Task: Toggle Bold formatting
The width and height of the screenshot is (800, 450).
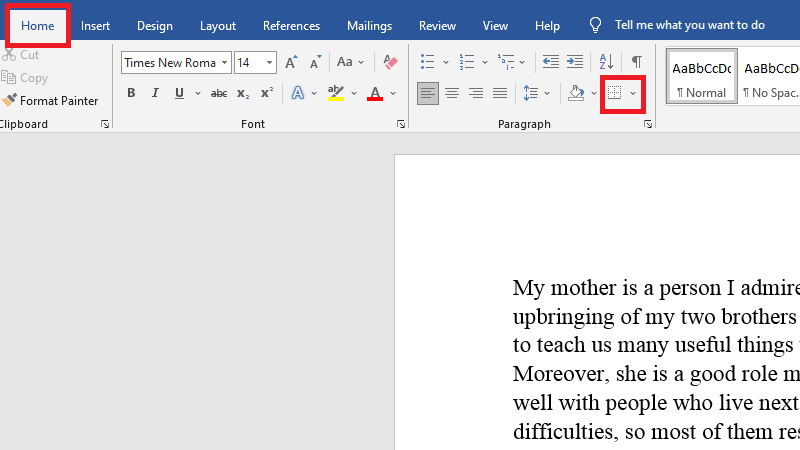Action: pos(131,94)
